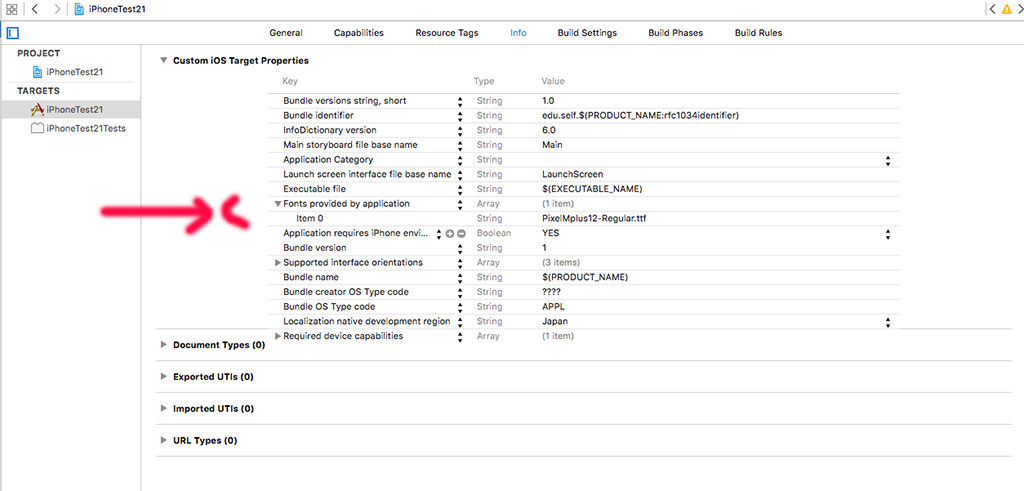Open key stepper for Bundle versions string, short
Viewport: 1024px width, 491px height.
point(460,101)
